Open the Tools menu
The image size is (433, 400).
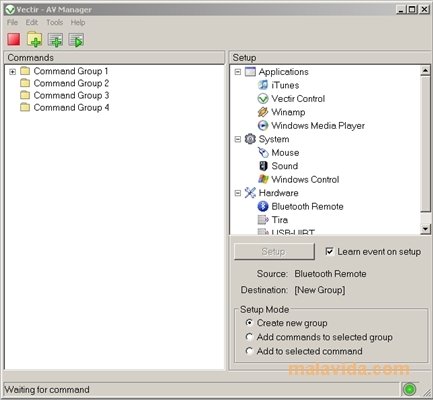pos(54,22)
